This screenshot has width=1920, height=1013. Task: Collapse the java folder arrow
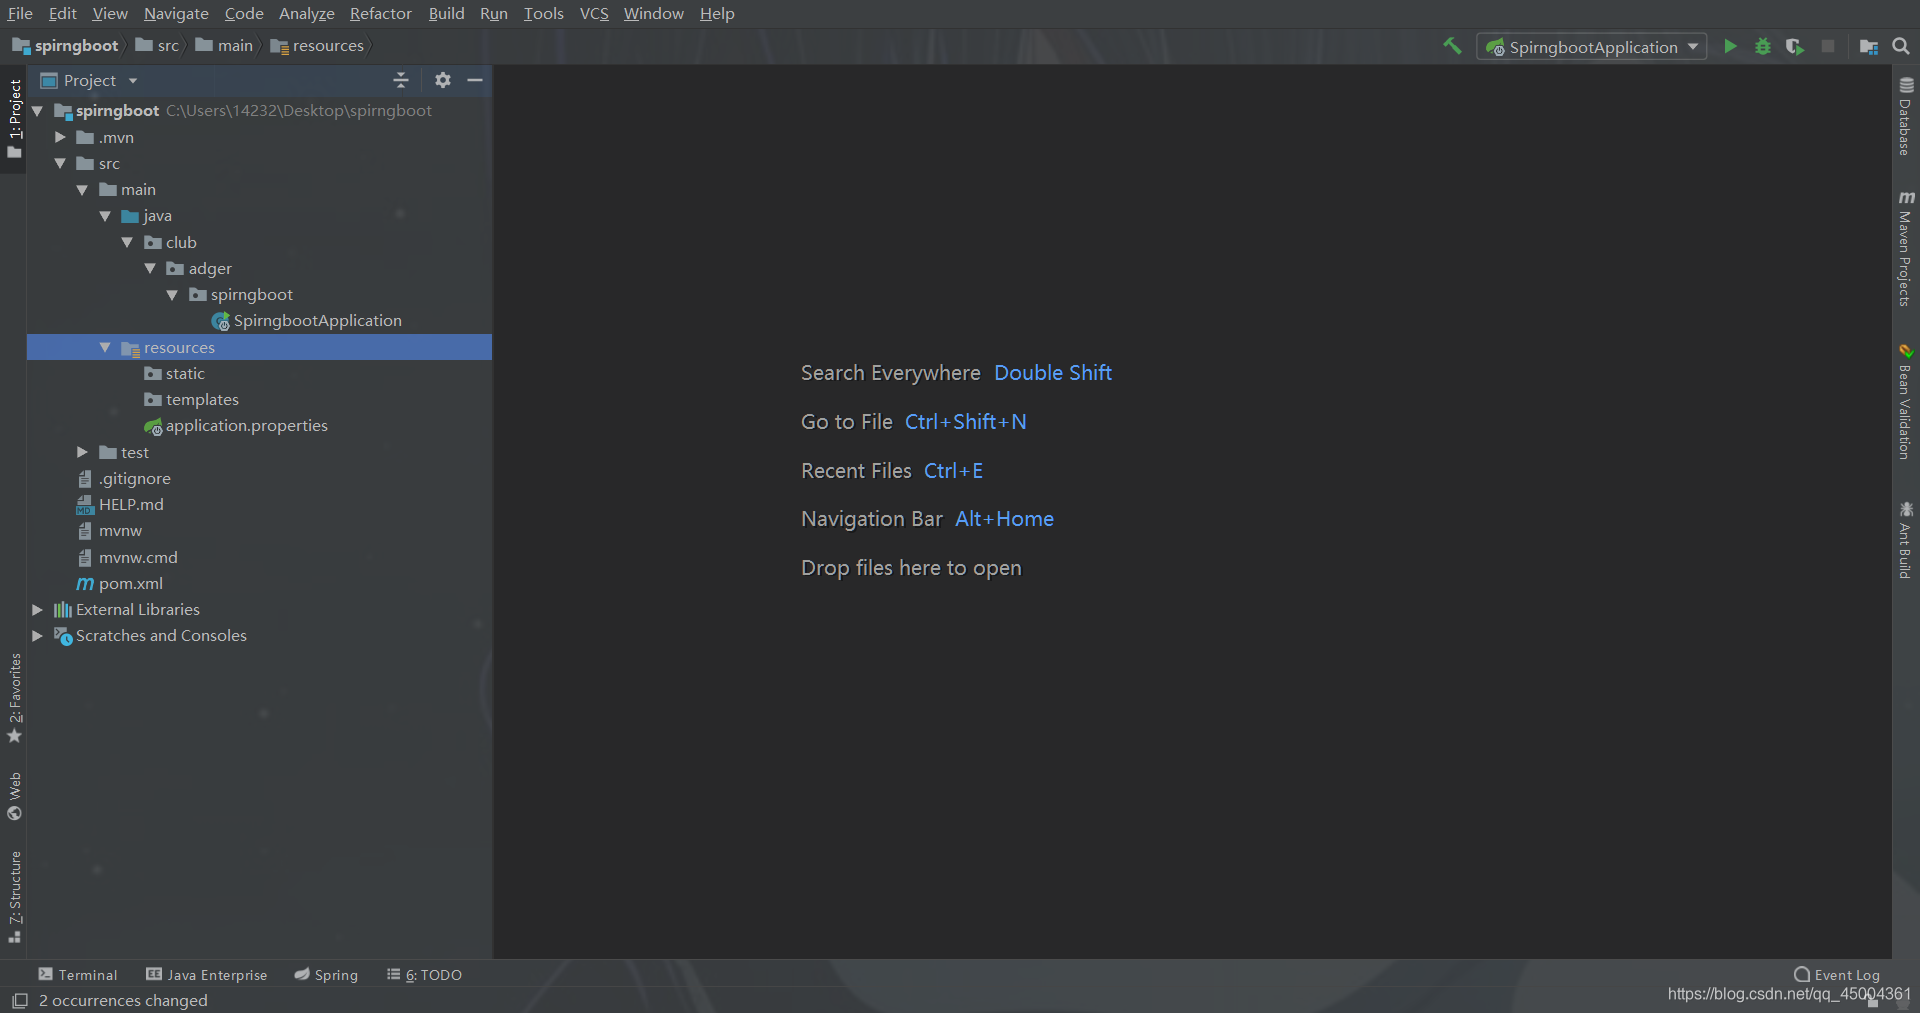click(105, 216)
